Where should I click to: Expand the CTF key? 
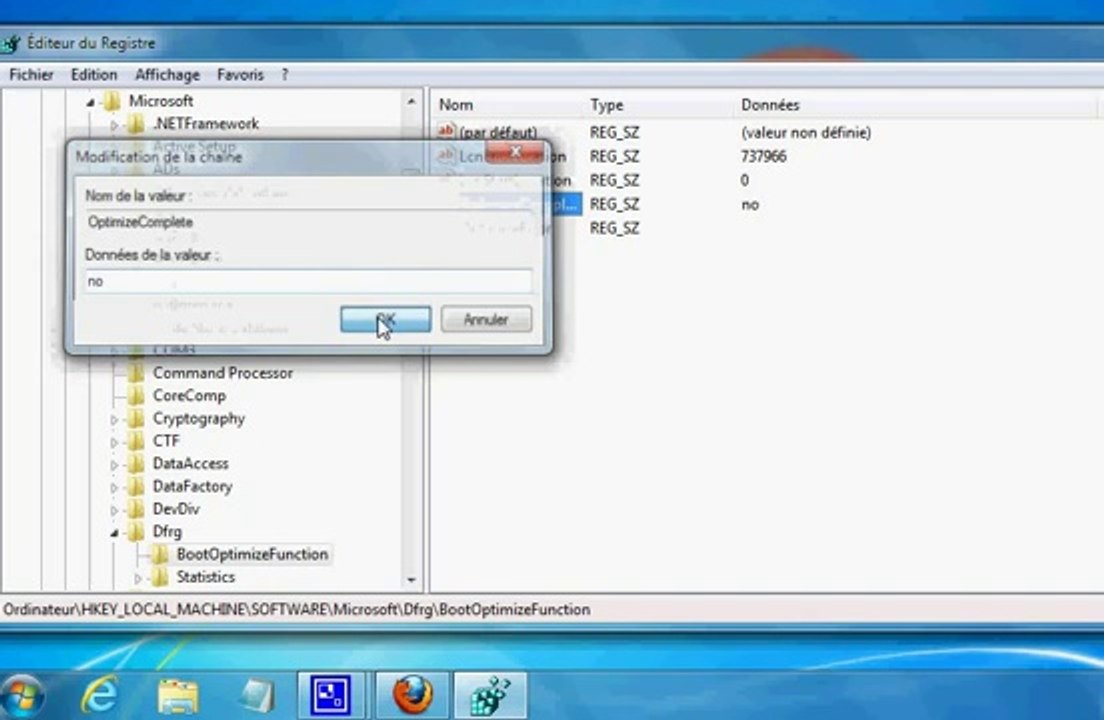point(114,442)
